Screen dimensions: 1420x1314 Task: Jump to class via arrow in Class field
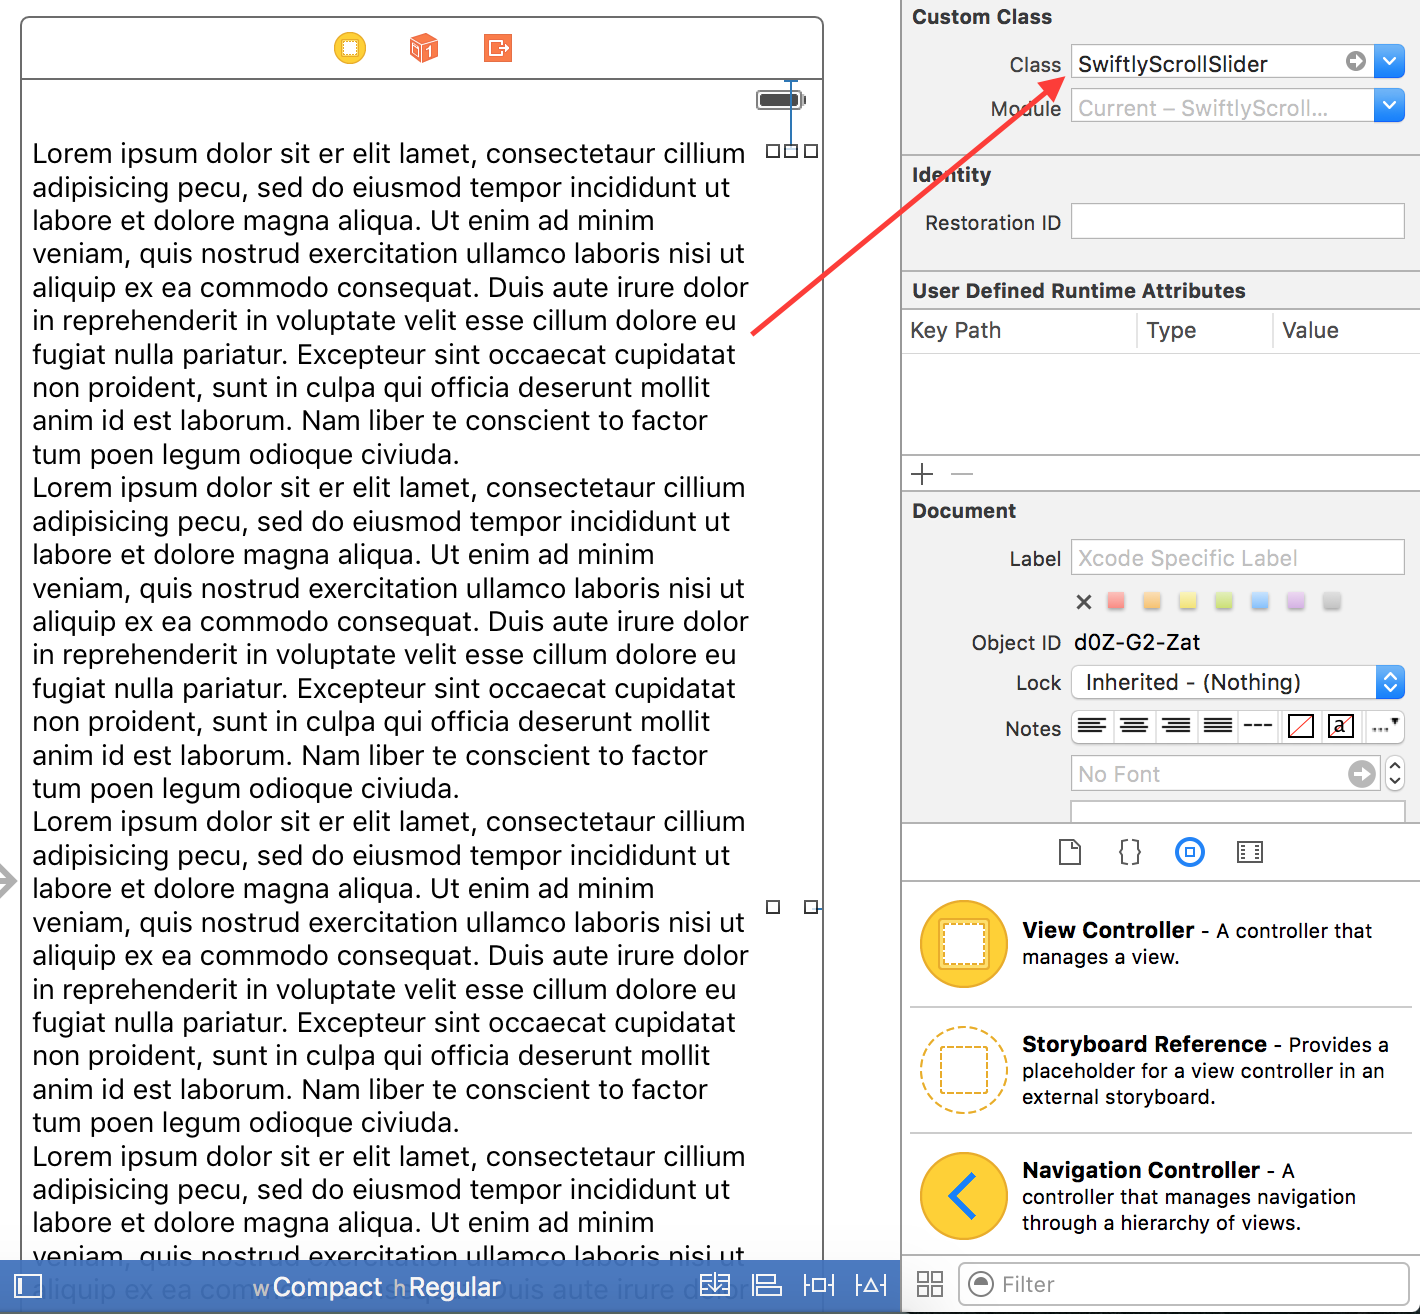1356,62
